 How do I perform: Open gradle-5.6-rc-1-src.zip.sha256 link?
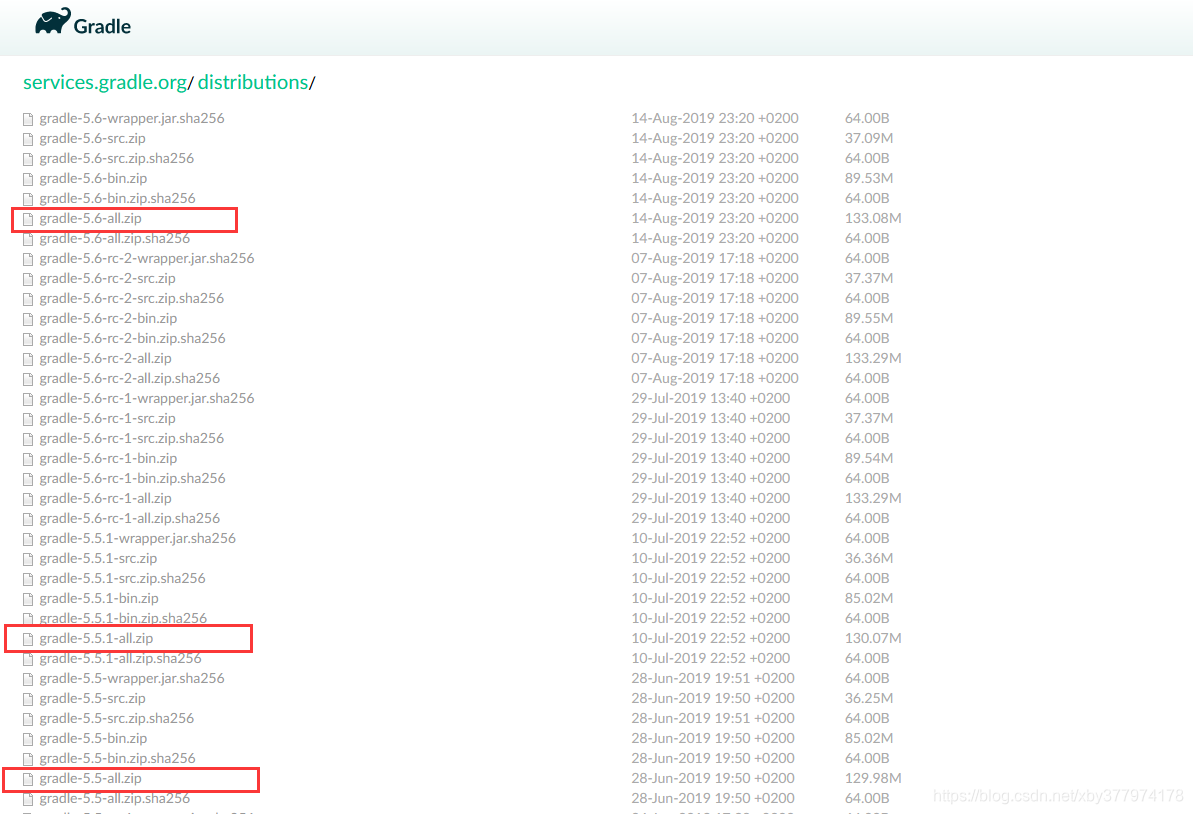(x=132, y=438)
